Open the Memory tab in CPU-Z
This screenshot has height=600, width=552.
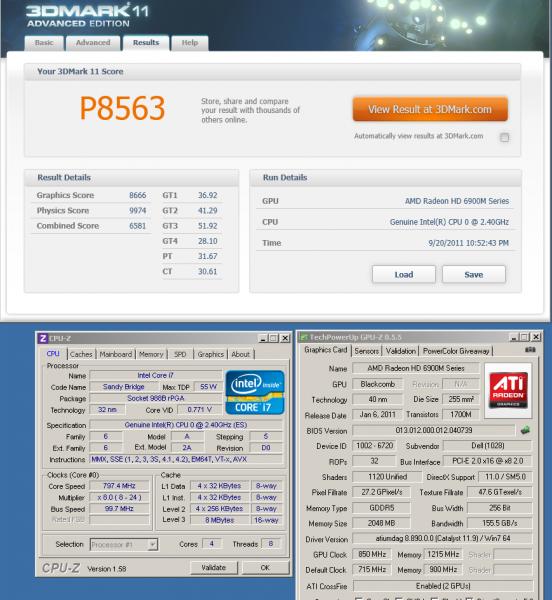pos(151,354)
